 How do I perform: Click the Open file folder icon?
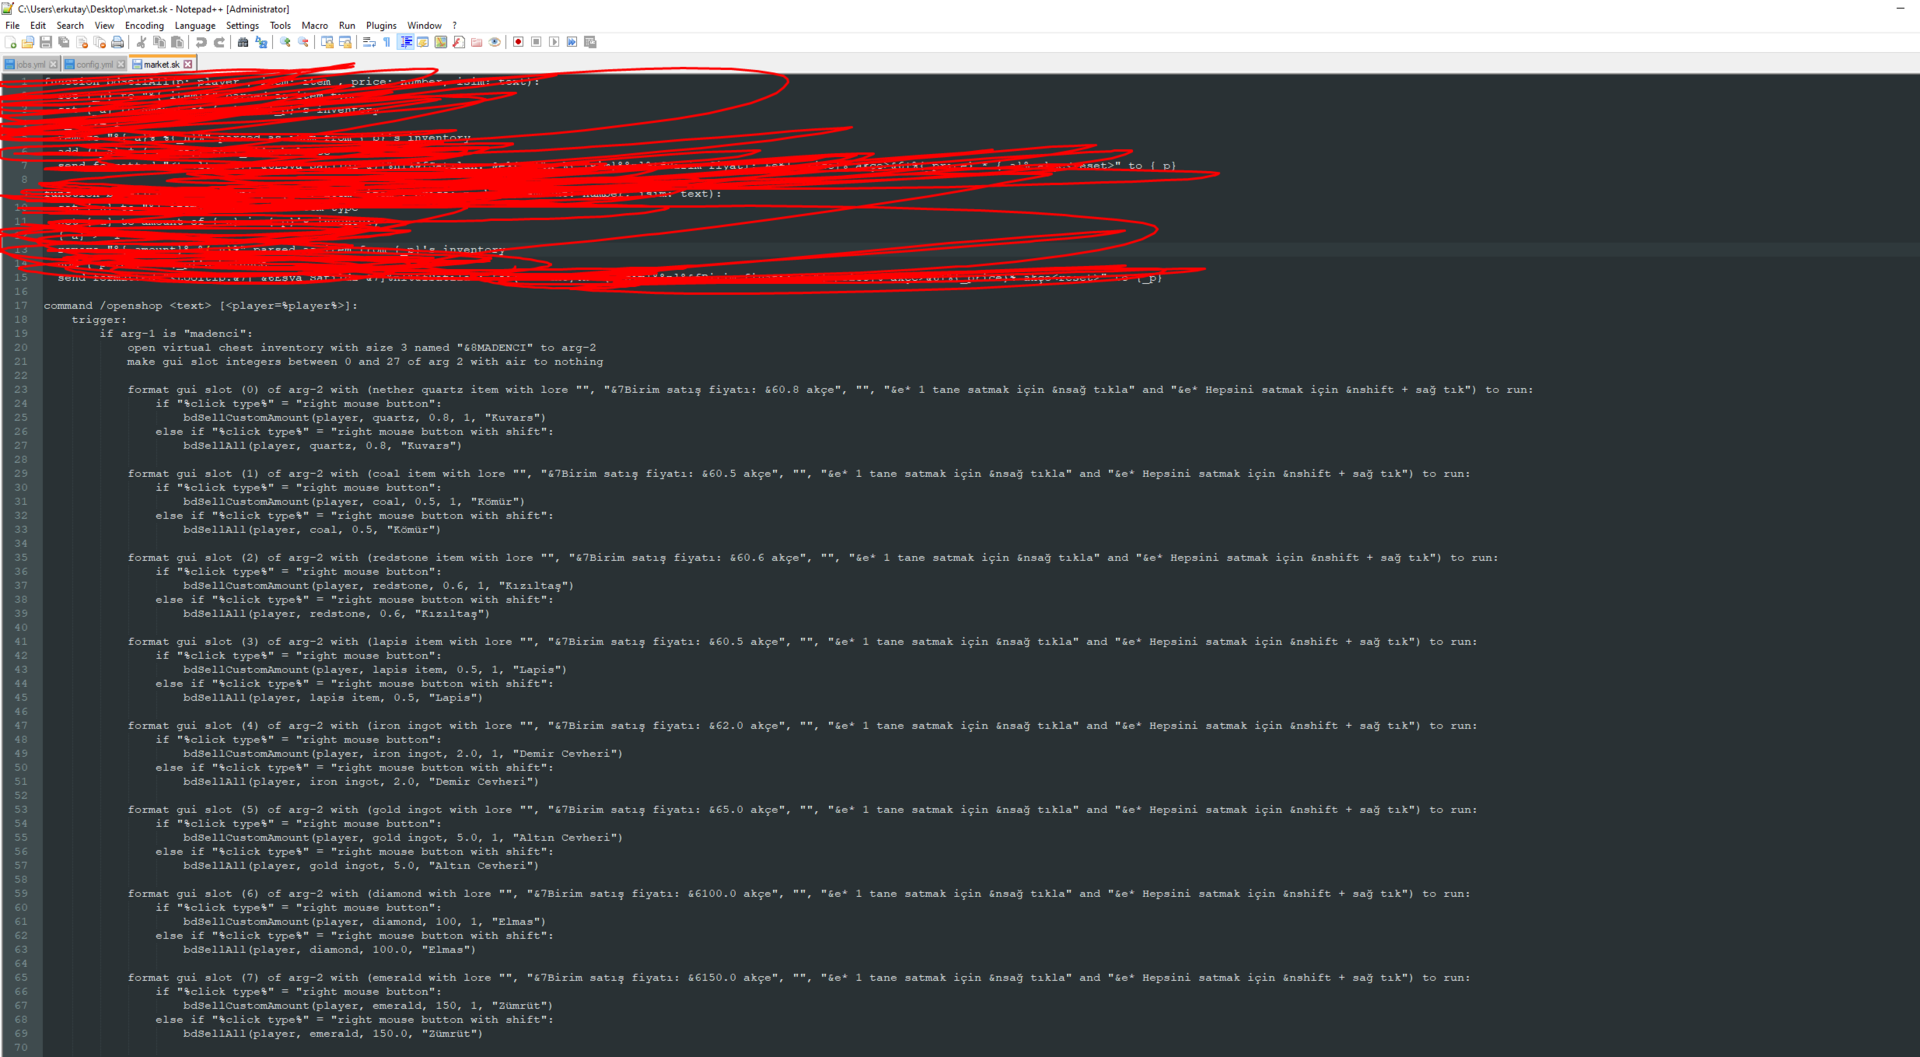[28, 42]
